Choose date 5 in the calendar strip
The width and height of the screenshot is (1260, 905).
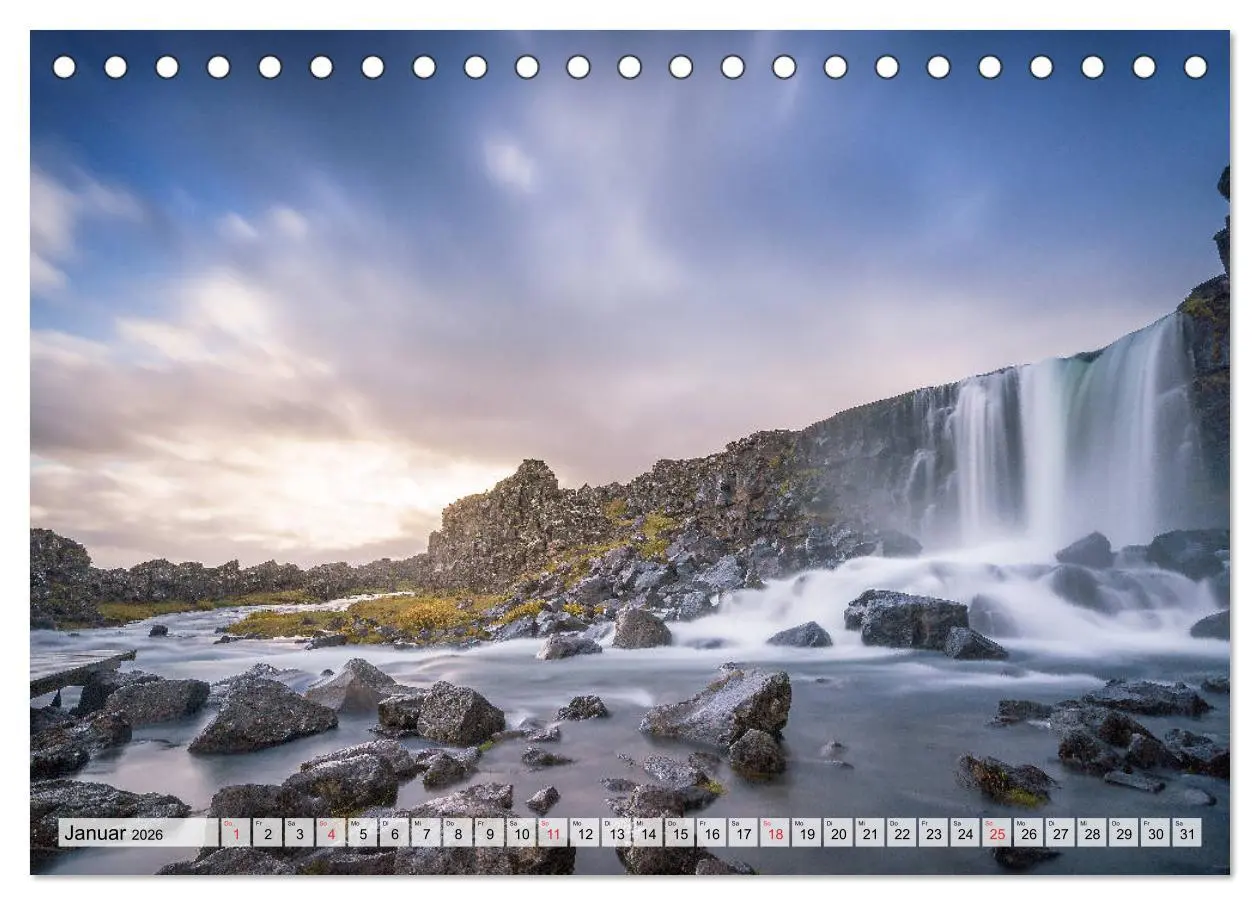click(363, 833)
